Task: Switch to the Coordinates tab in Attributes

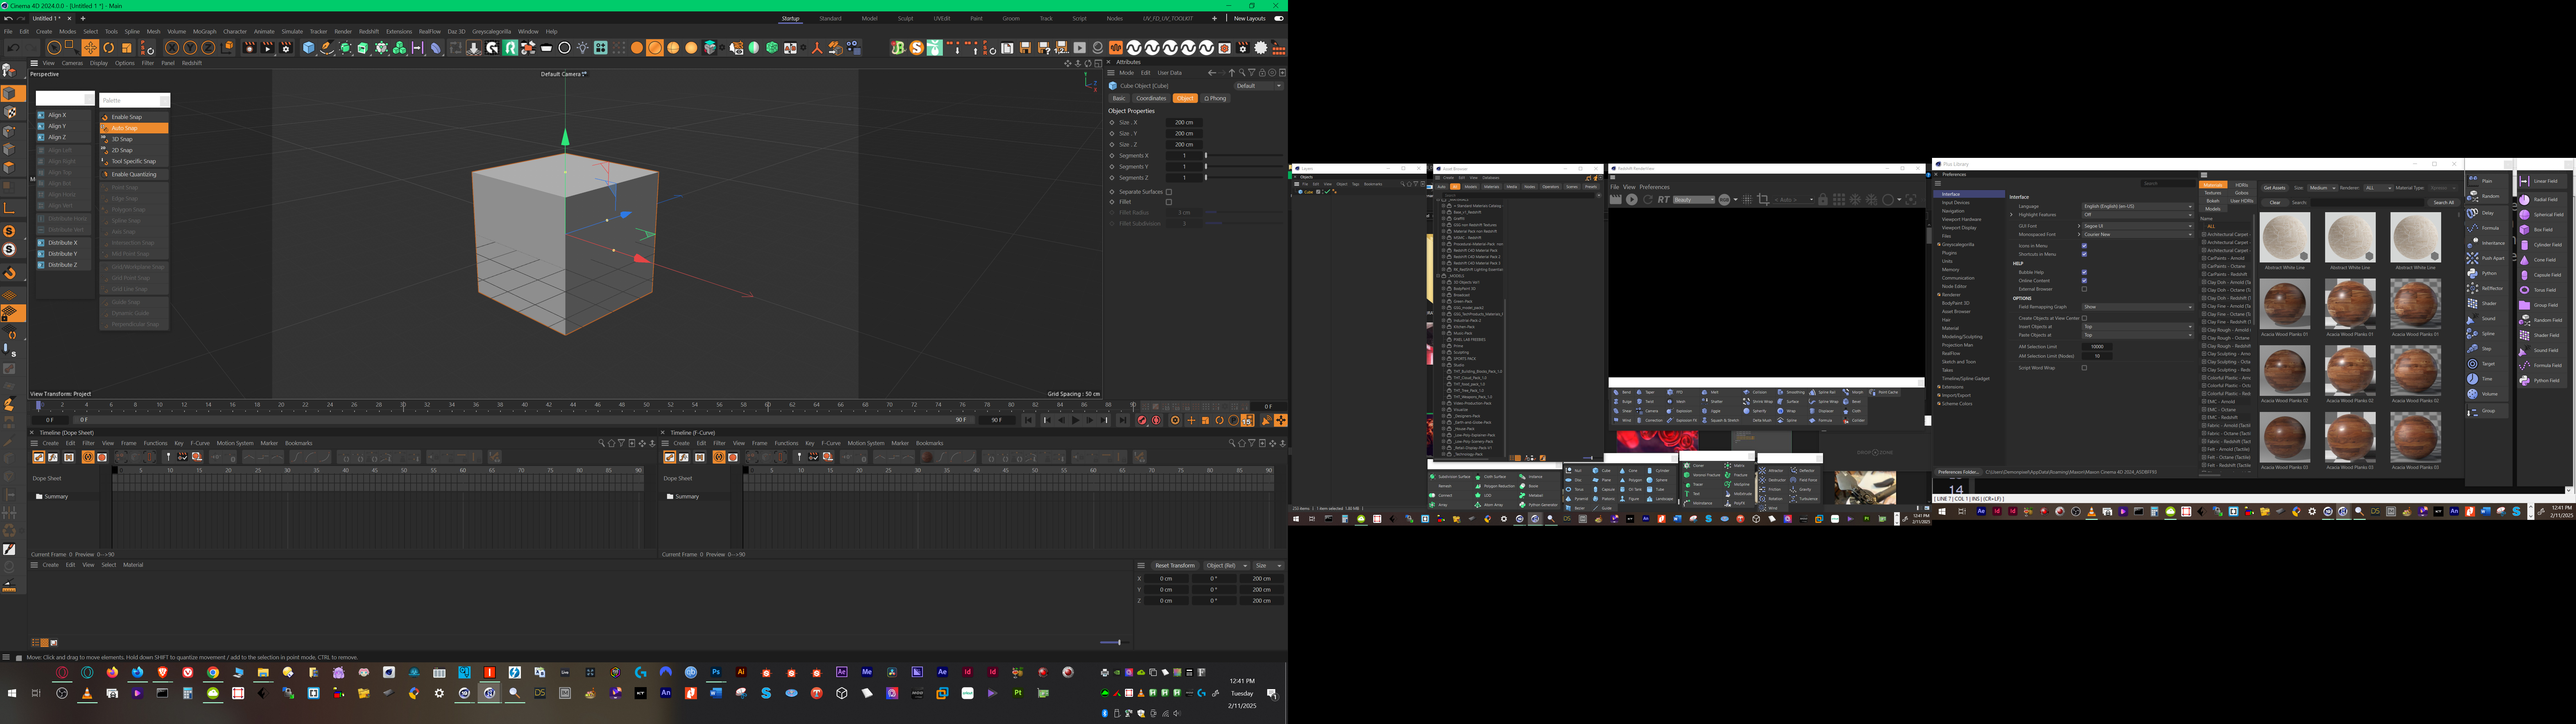Action: click(1151, 98)
